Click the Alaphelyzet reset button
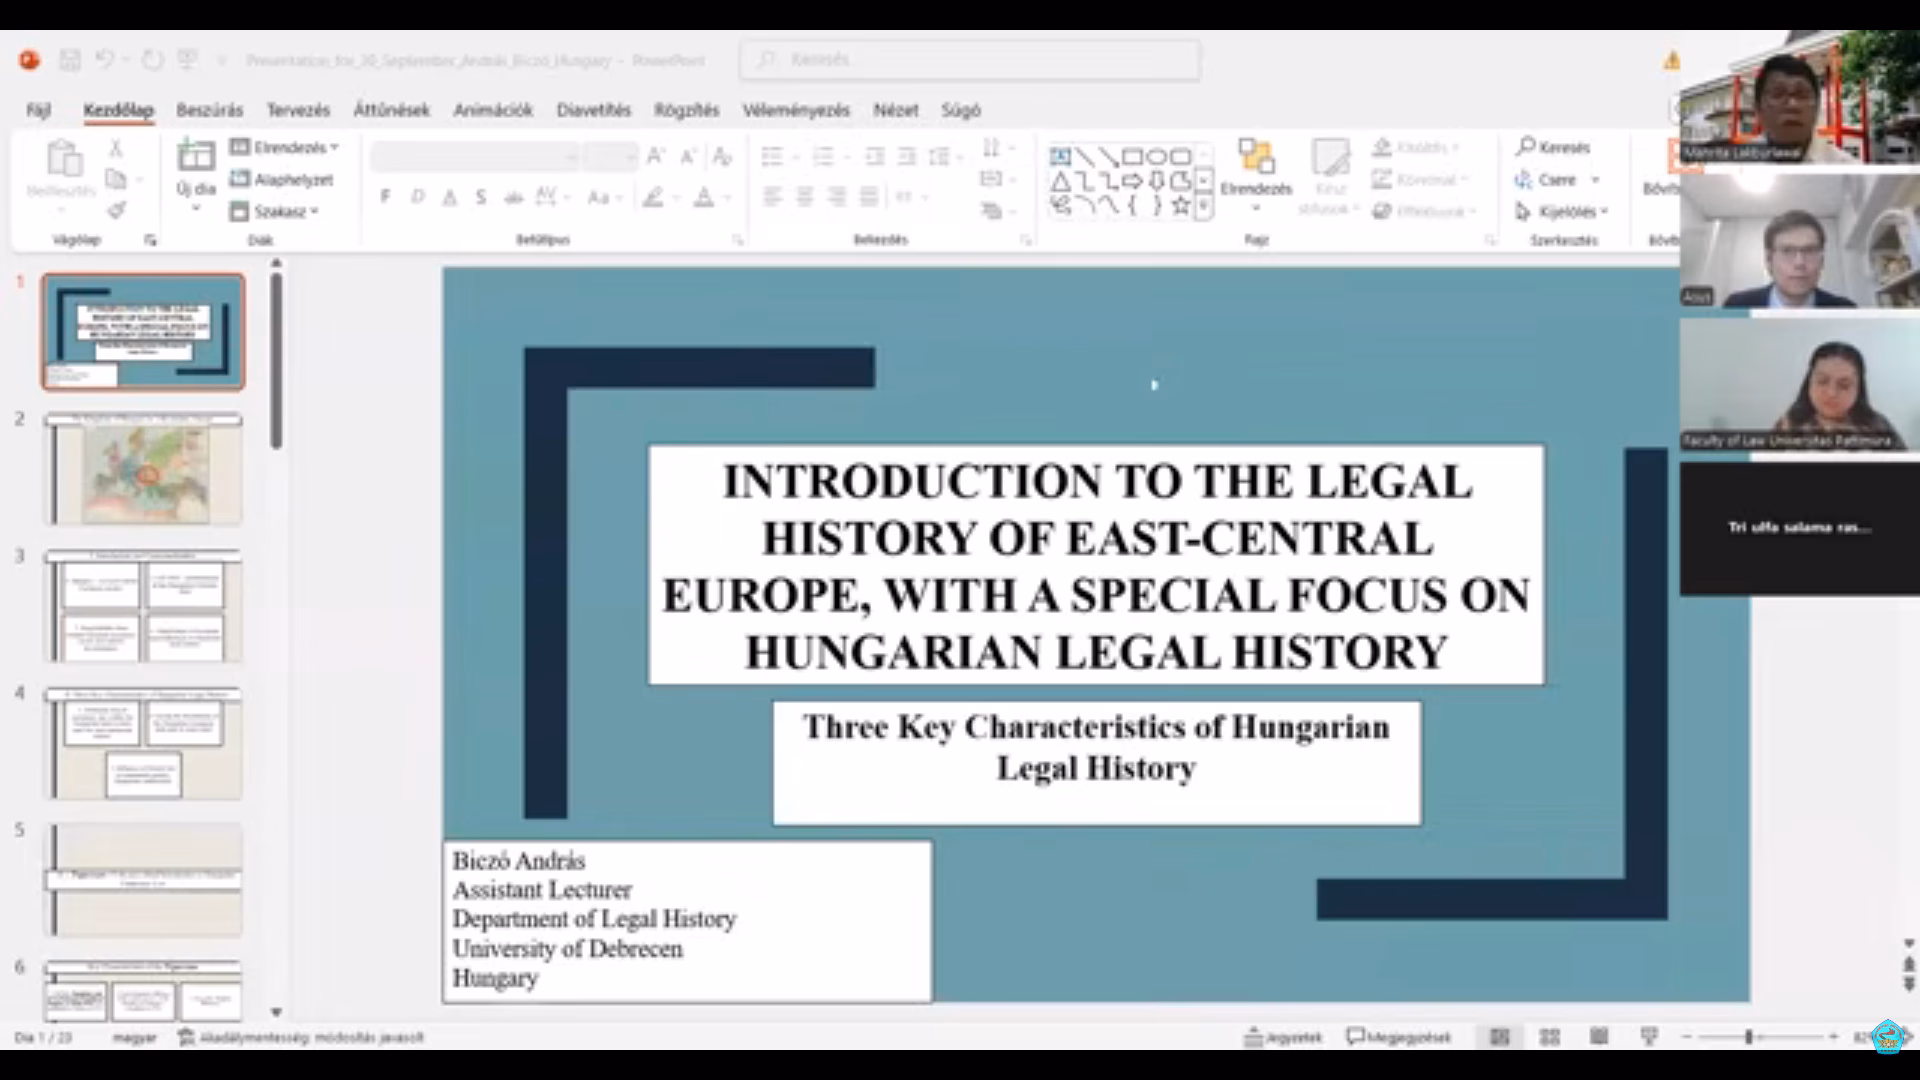 [281, 179]
